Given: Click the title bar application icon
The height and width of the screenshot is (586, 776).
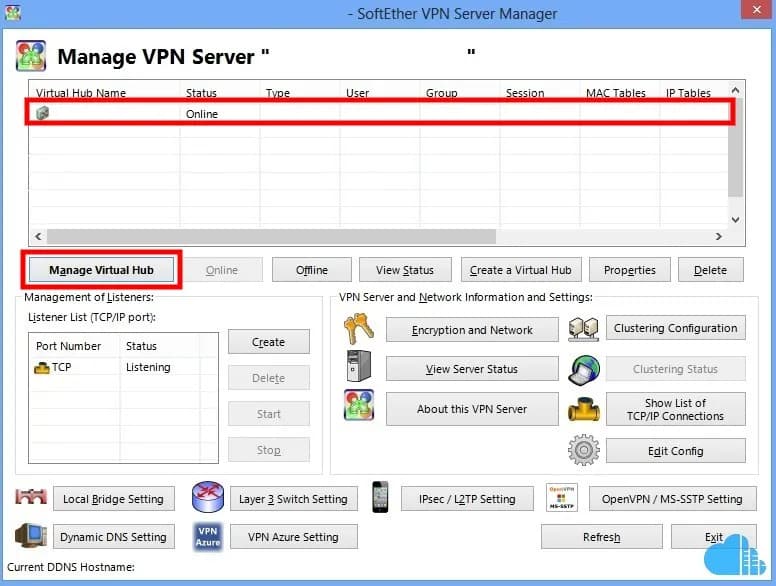Looking at the screenshot, I should click(13, 12).
